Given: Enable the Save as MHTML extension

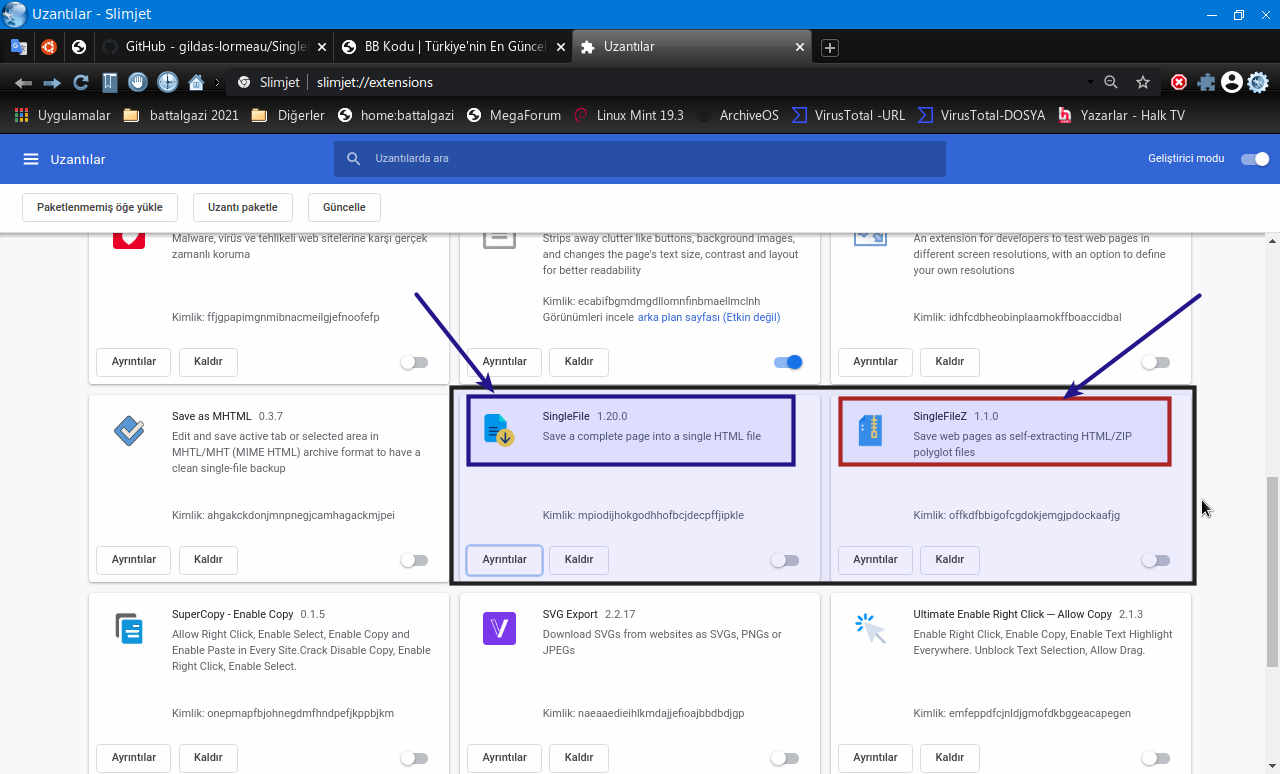Looking at the screenshot, I should 414,560.
